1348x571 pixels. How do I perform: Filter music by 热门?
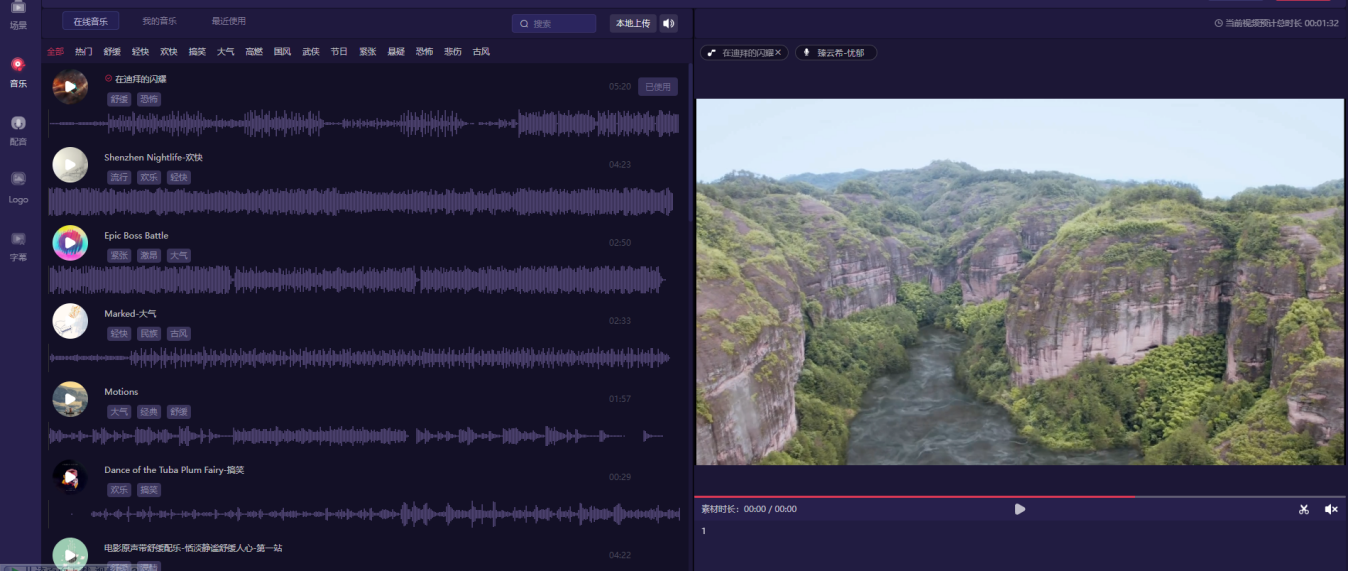pos(83,51)
